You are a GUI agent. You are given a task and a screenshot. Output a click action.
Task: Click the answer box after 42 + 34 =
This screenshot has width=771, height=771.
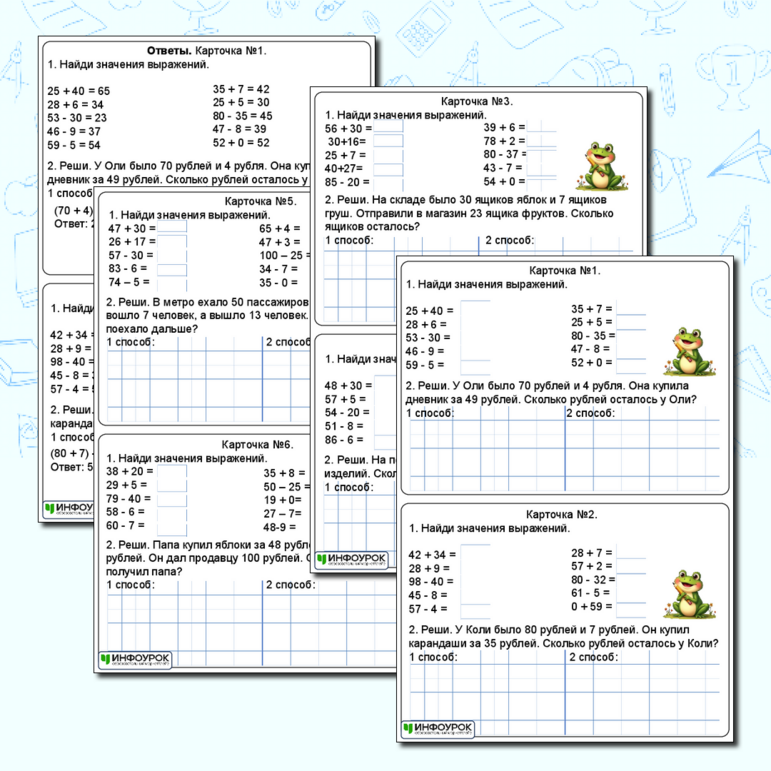[474, 554]
